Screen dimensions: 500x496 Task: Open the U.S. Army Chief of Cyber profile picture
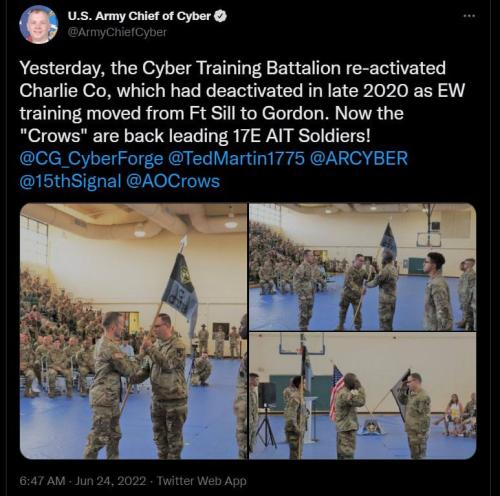[x=39, y=25]
